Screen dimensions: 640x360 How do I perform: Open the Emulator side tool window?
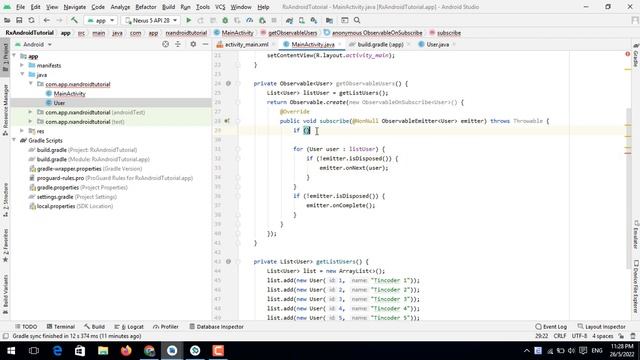[x=636, y=235]
